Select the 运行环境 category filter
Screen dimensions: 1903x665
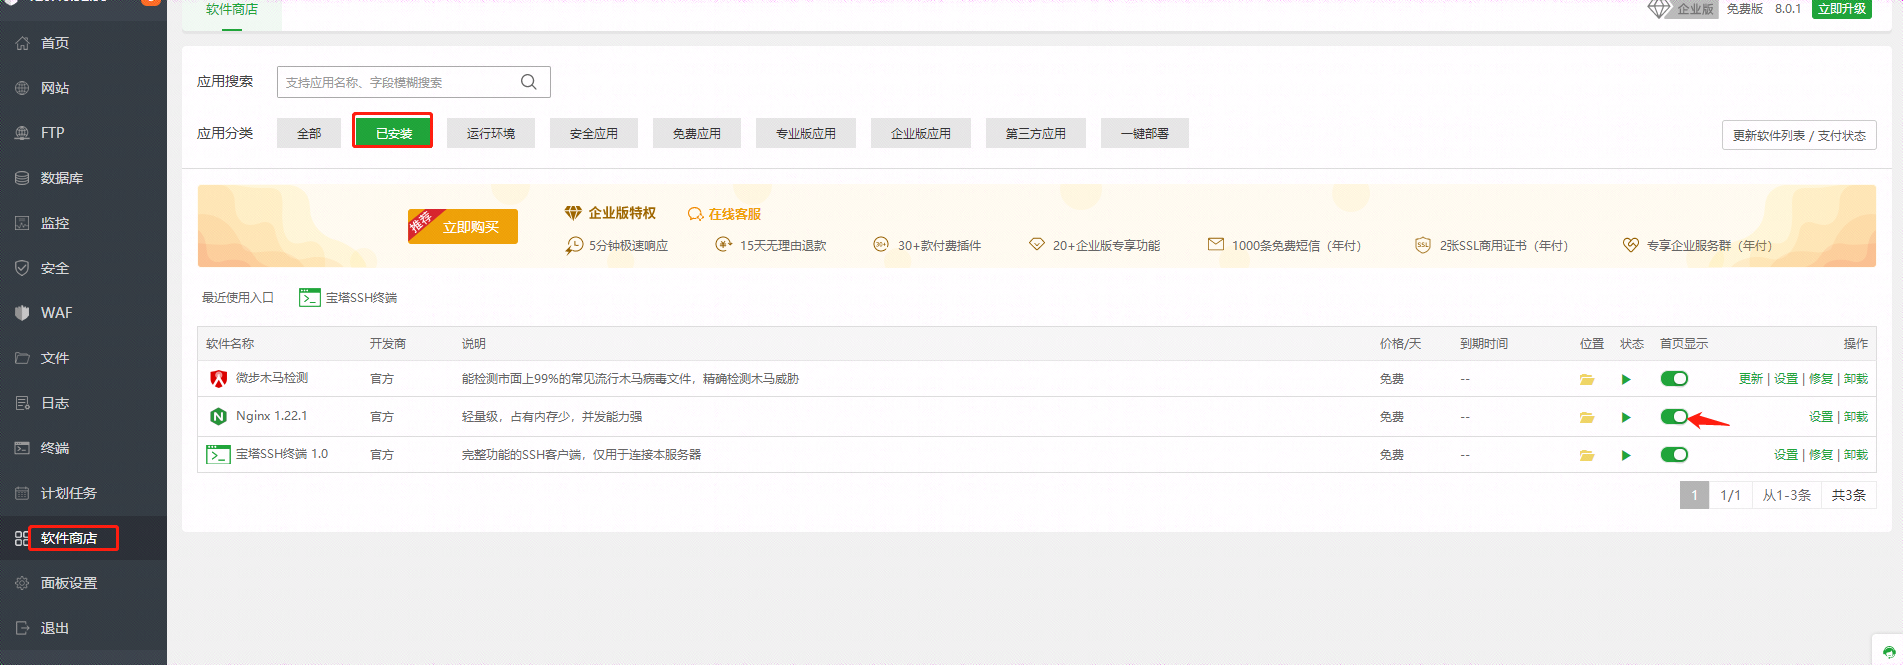click(491, 133)
